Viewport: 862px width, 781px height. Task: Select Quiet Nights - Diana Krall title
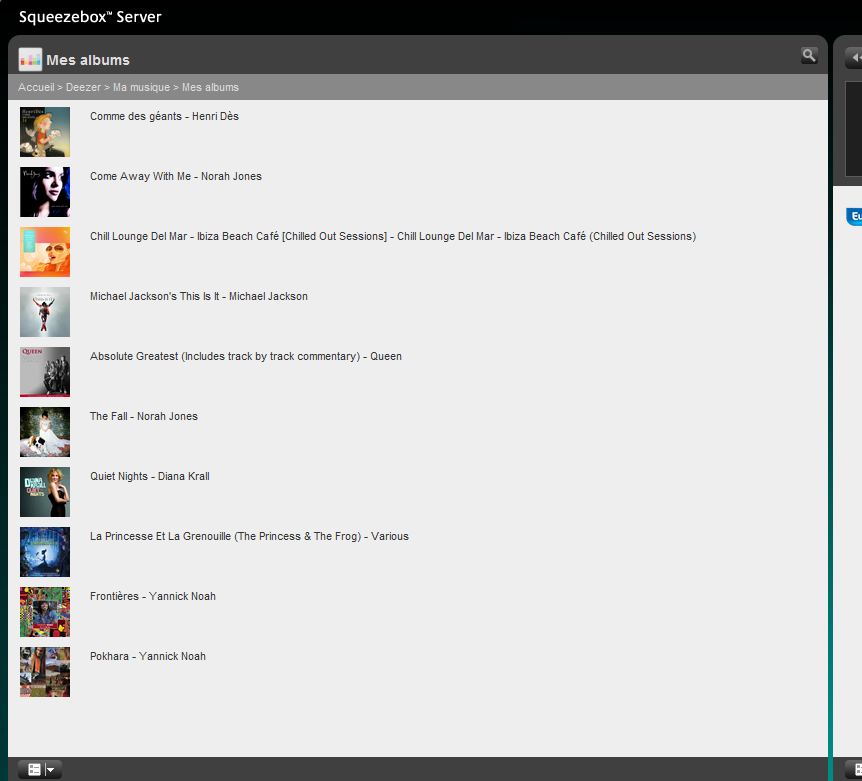pyautogui.click(x=150, y=477)
